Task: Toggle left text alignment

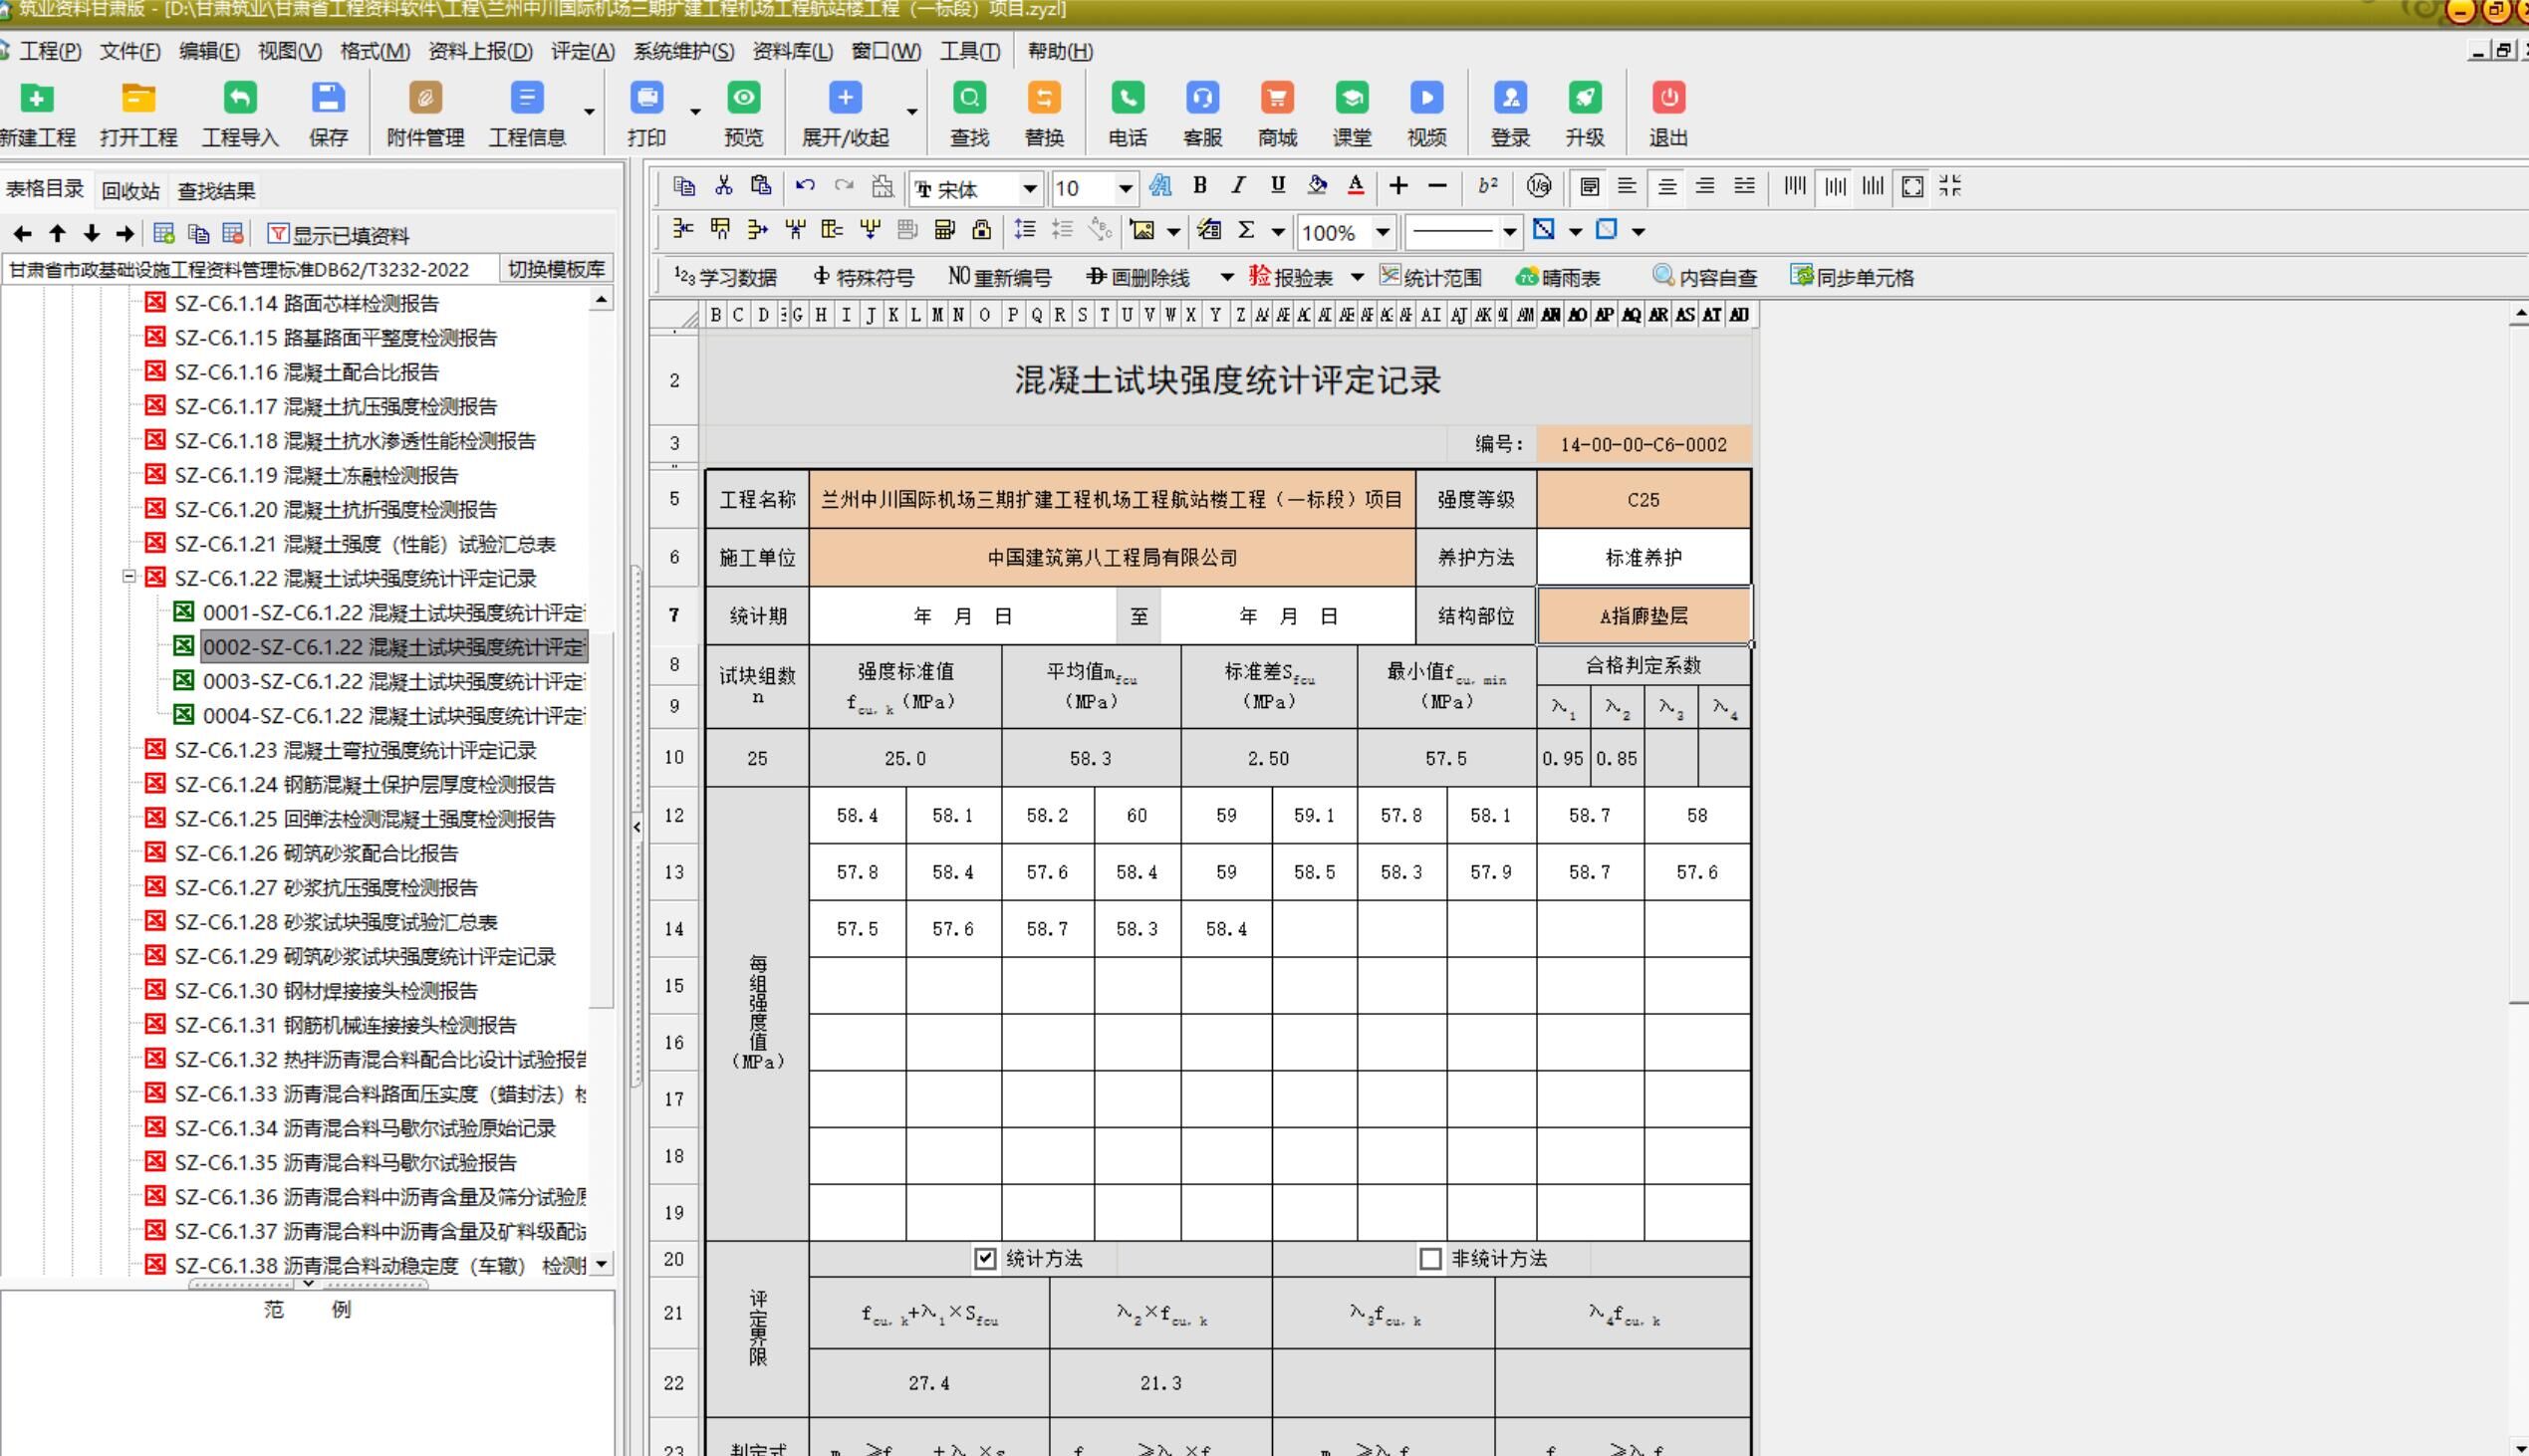Action: pyautogui.click(x=1627, y=187)
